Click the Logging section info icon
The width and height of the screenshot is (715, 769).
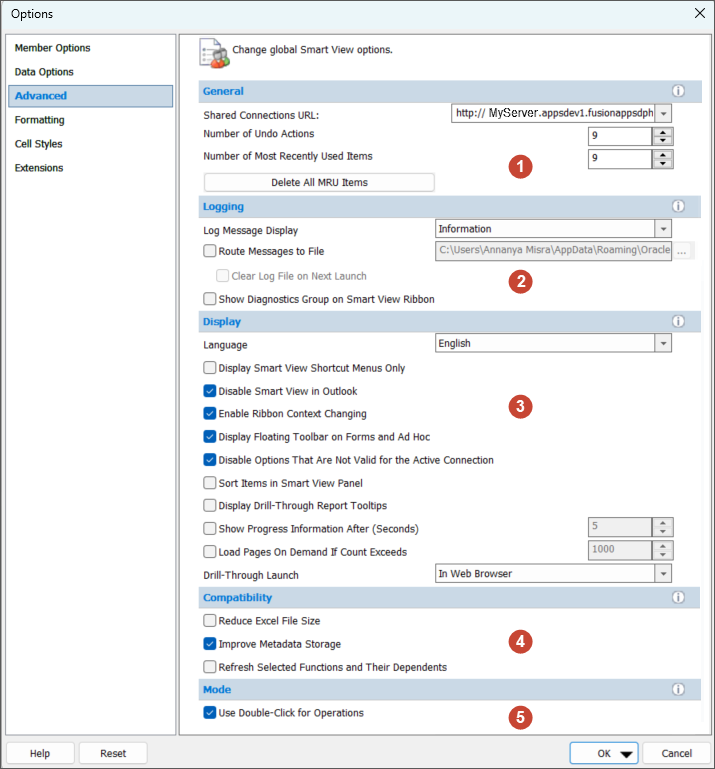point(678,206)
